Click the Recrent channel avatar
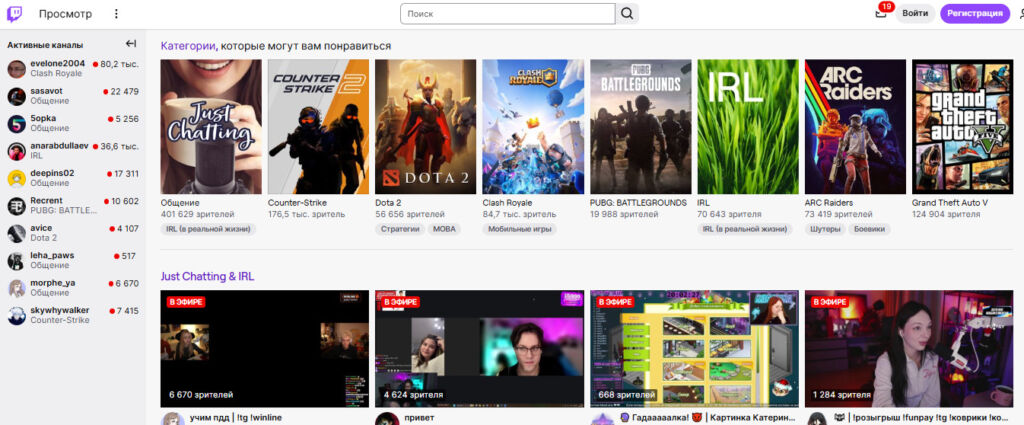 (17, 206)
